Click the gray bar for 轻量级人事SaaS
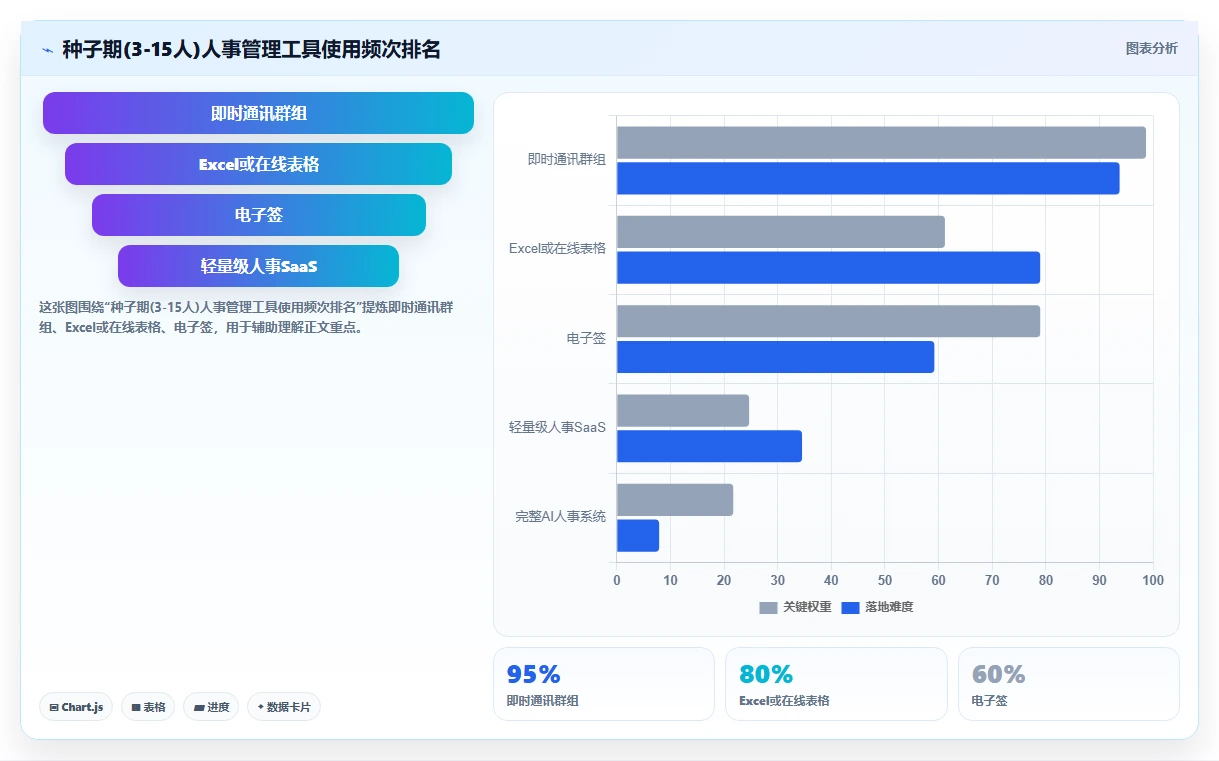This screenshot has width=1219, height=761. pos(683,411)
